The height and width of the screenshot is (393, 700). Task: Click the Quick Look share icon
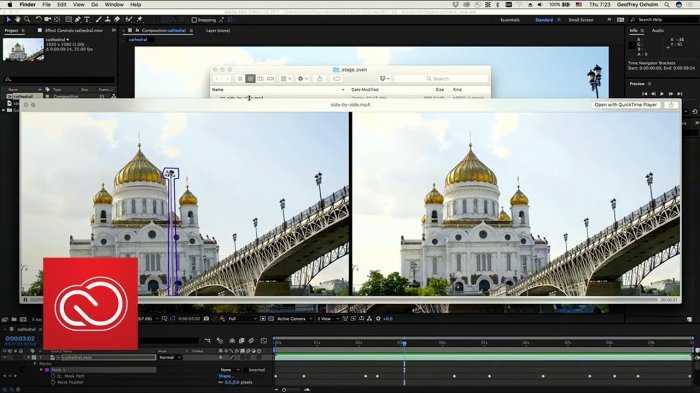pos(671,105)
